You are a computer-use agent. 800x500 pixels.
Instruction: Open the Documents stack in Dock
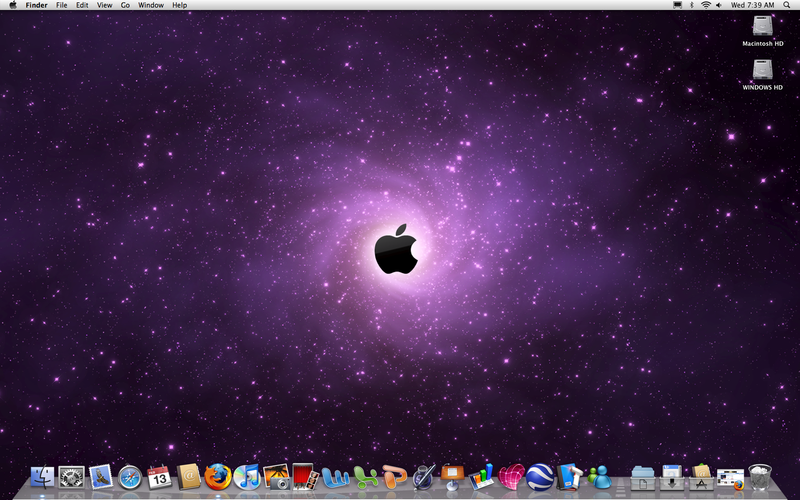point(643,478)
